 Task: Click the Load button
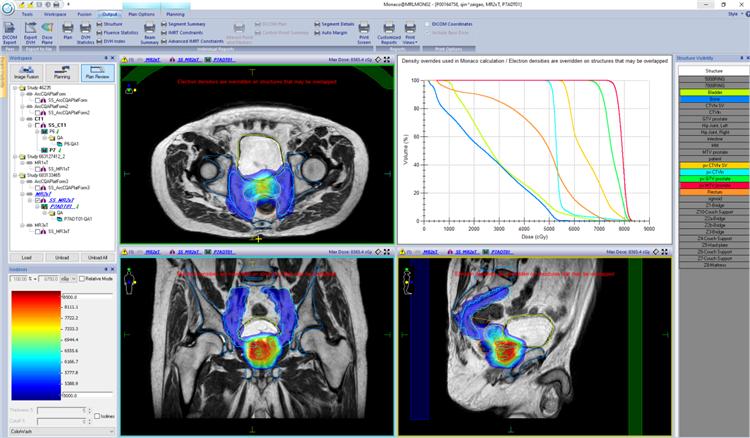tap(26, 258)
